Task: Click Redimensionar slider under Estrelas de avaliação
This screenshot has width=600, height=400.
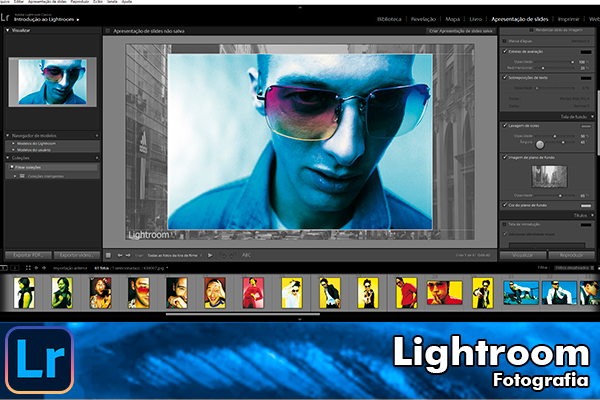Action: click(554, 68)
